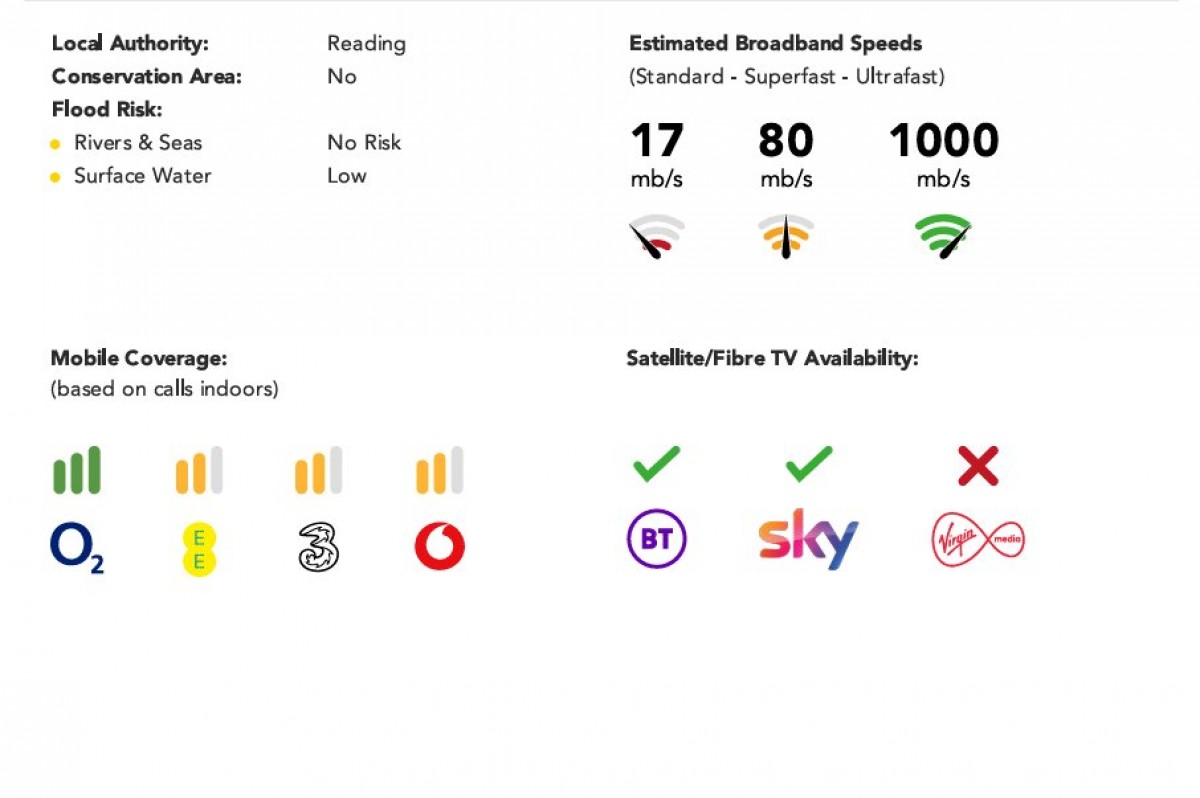This screenshot has height=798, width=1200.
Task: Click the green ultrafast speed gauge
Action: 943,237
